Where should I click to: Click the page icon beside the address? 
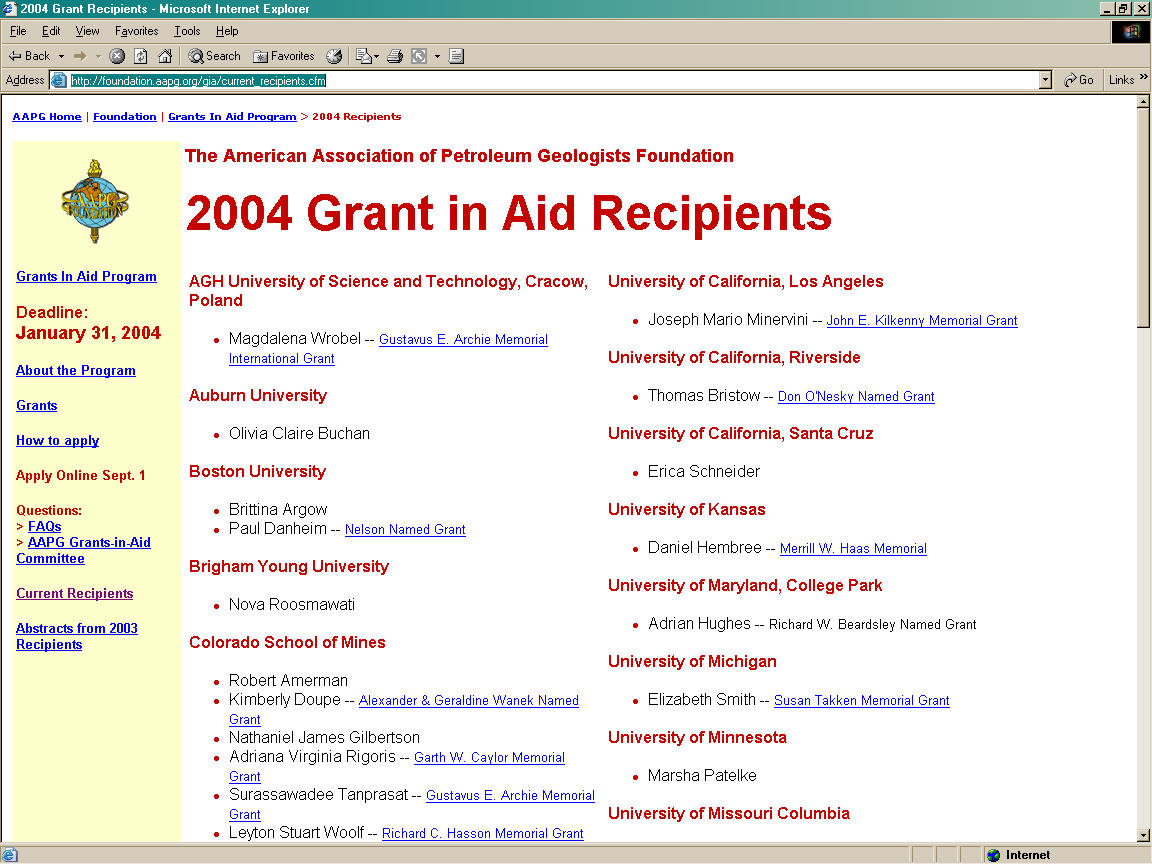pos(59,80)
